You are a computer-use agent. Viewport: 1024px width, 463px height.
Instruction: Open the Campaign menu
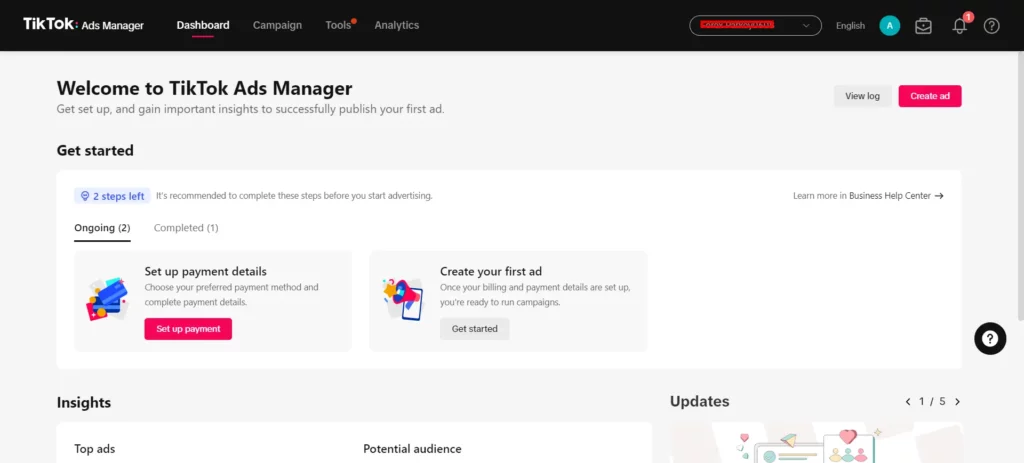coord(277,25)
